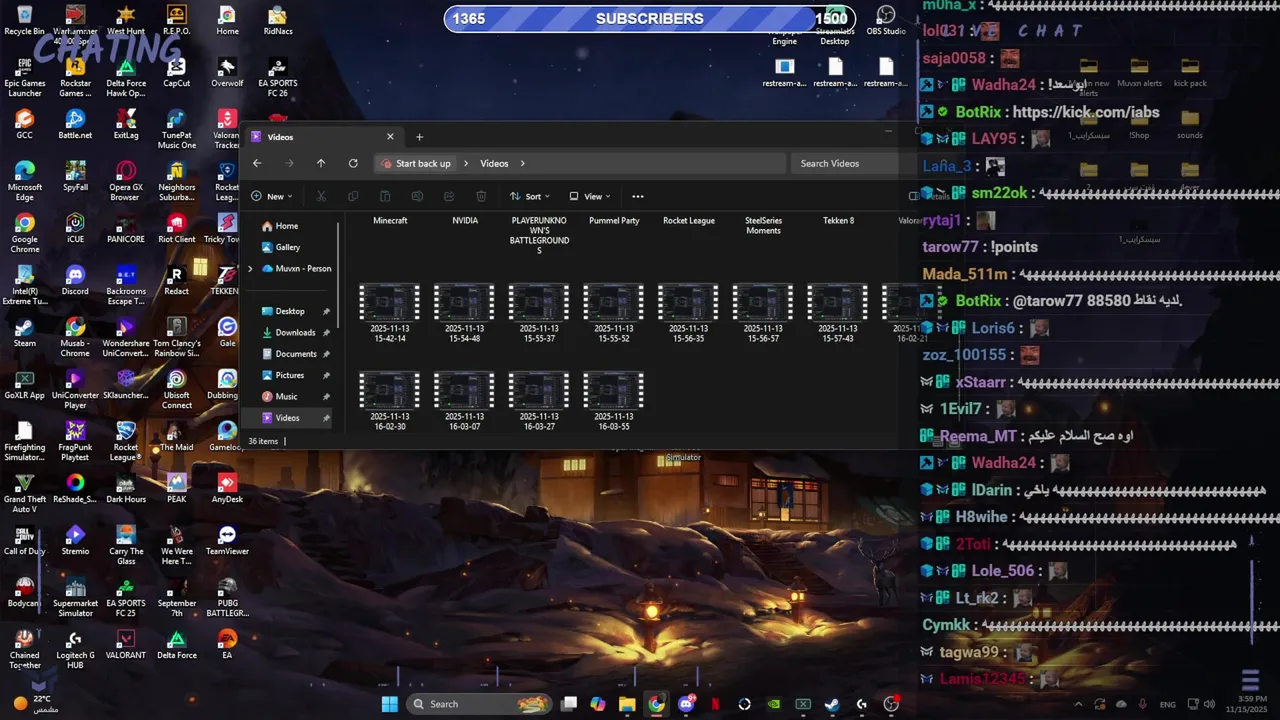Select Epic Games Launcher desktop icon
This screenshot has height=720, width=1280.
click(24, 76)
